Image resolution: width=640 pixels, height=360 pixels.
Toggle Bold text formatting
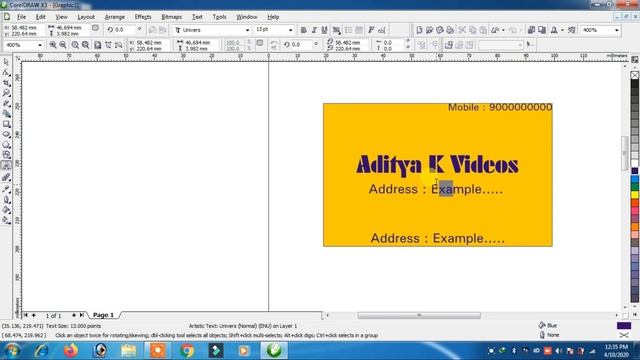(303, 30)
